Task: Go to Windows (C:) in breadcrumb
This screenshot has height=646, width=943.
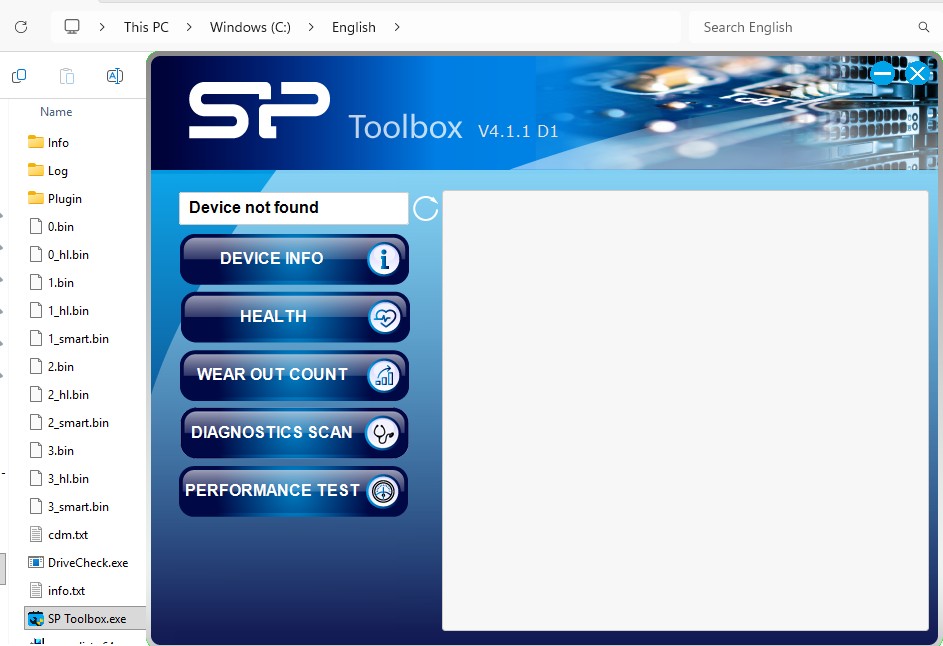Action: tap(250, 27)
